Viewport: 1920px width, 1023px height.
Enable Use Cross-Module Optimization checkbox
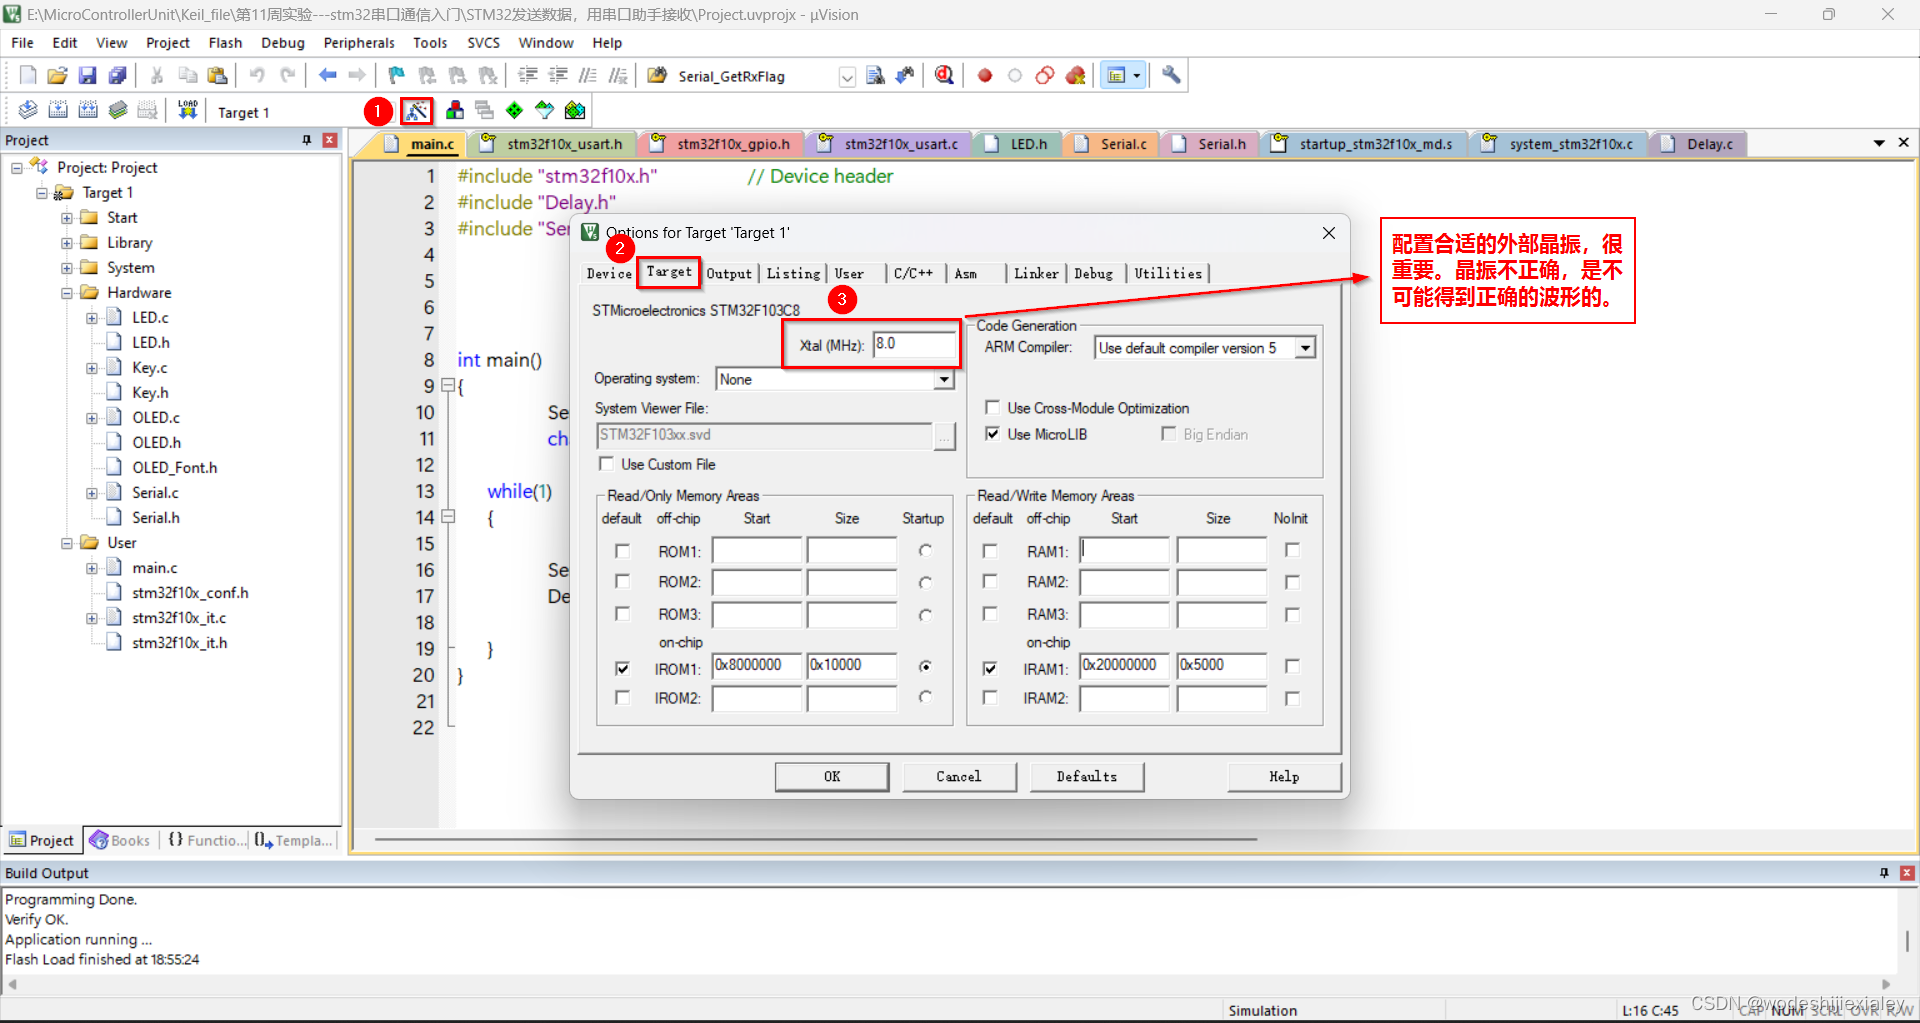tap(992, 407)
